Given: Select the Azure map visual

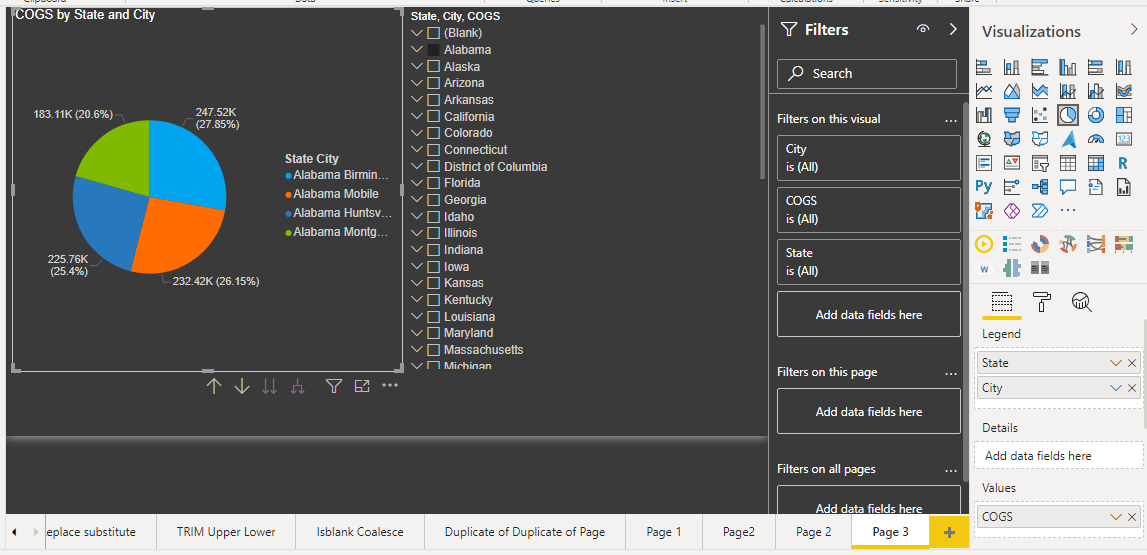Looking at the screenshot, I should [1068, 138].
